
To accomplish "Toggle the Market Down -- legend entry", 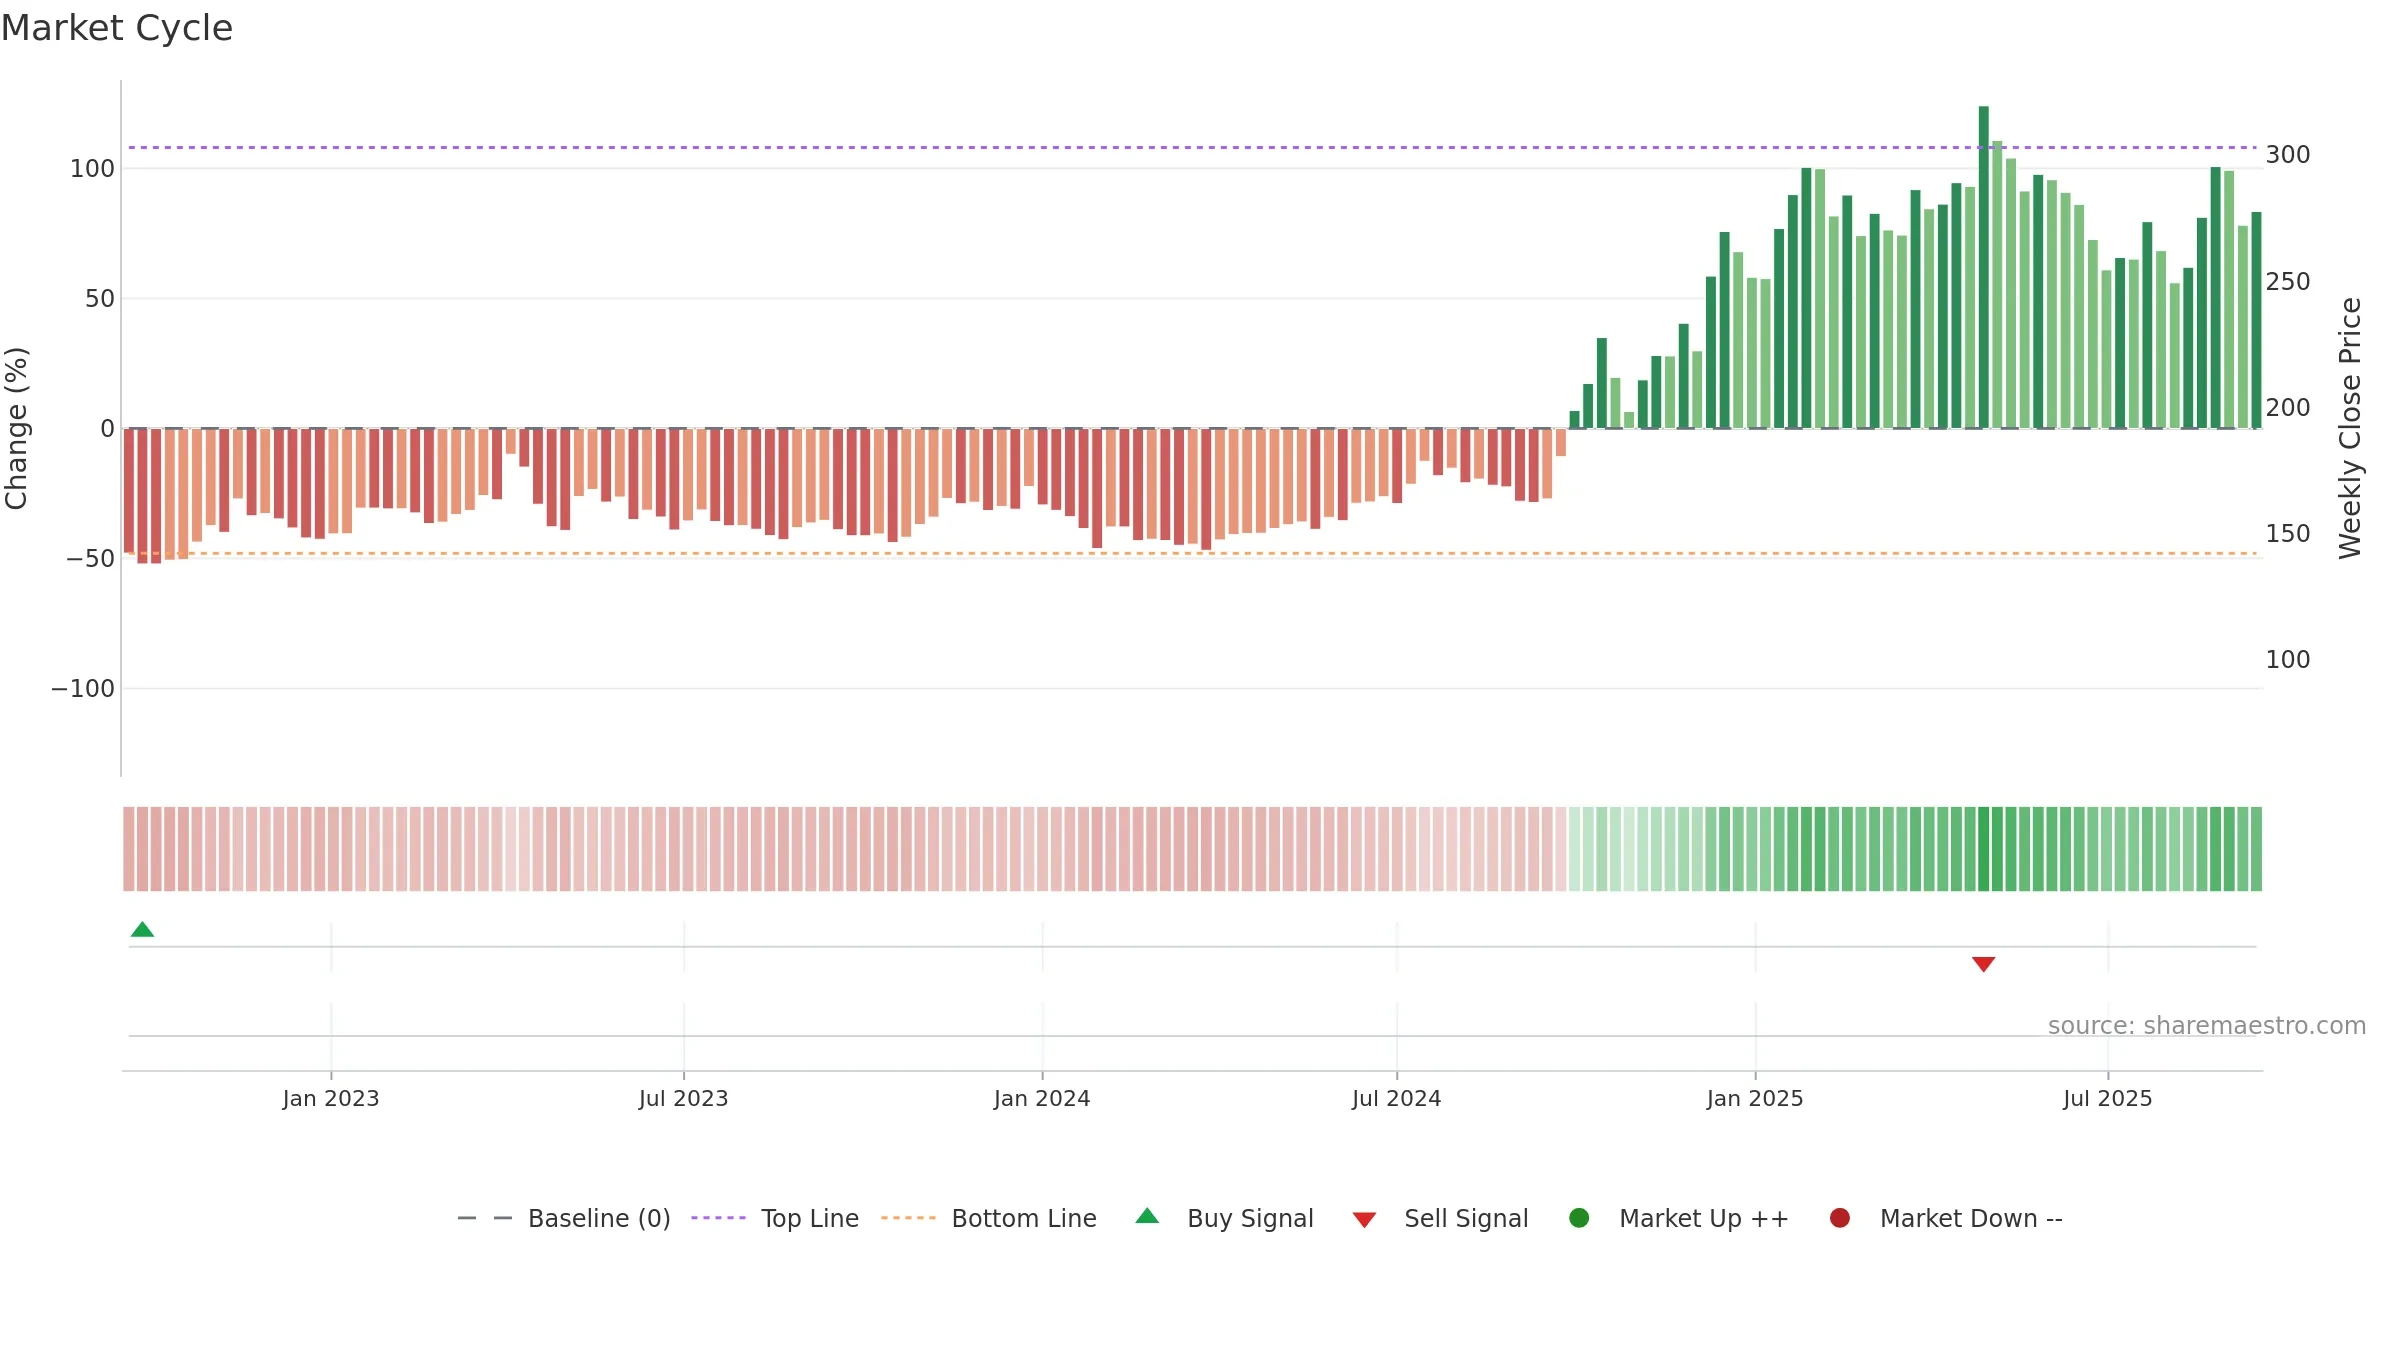I will click(x=1946, y=1218).
